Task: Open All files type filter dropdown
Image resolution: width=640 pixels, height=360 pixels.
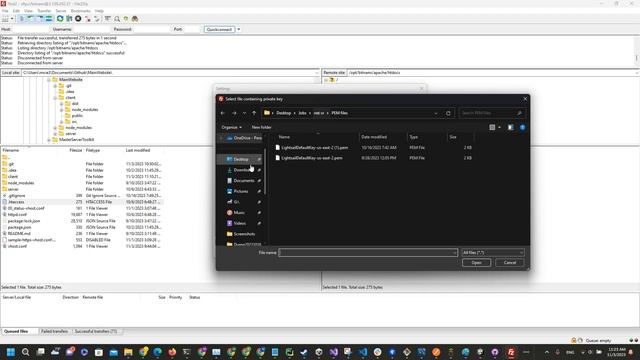Action: [493, 253]
